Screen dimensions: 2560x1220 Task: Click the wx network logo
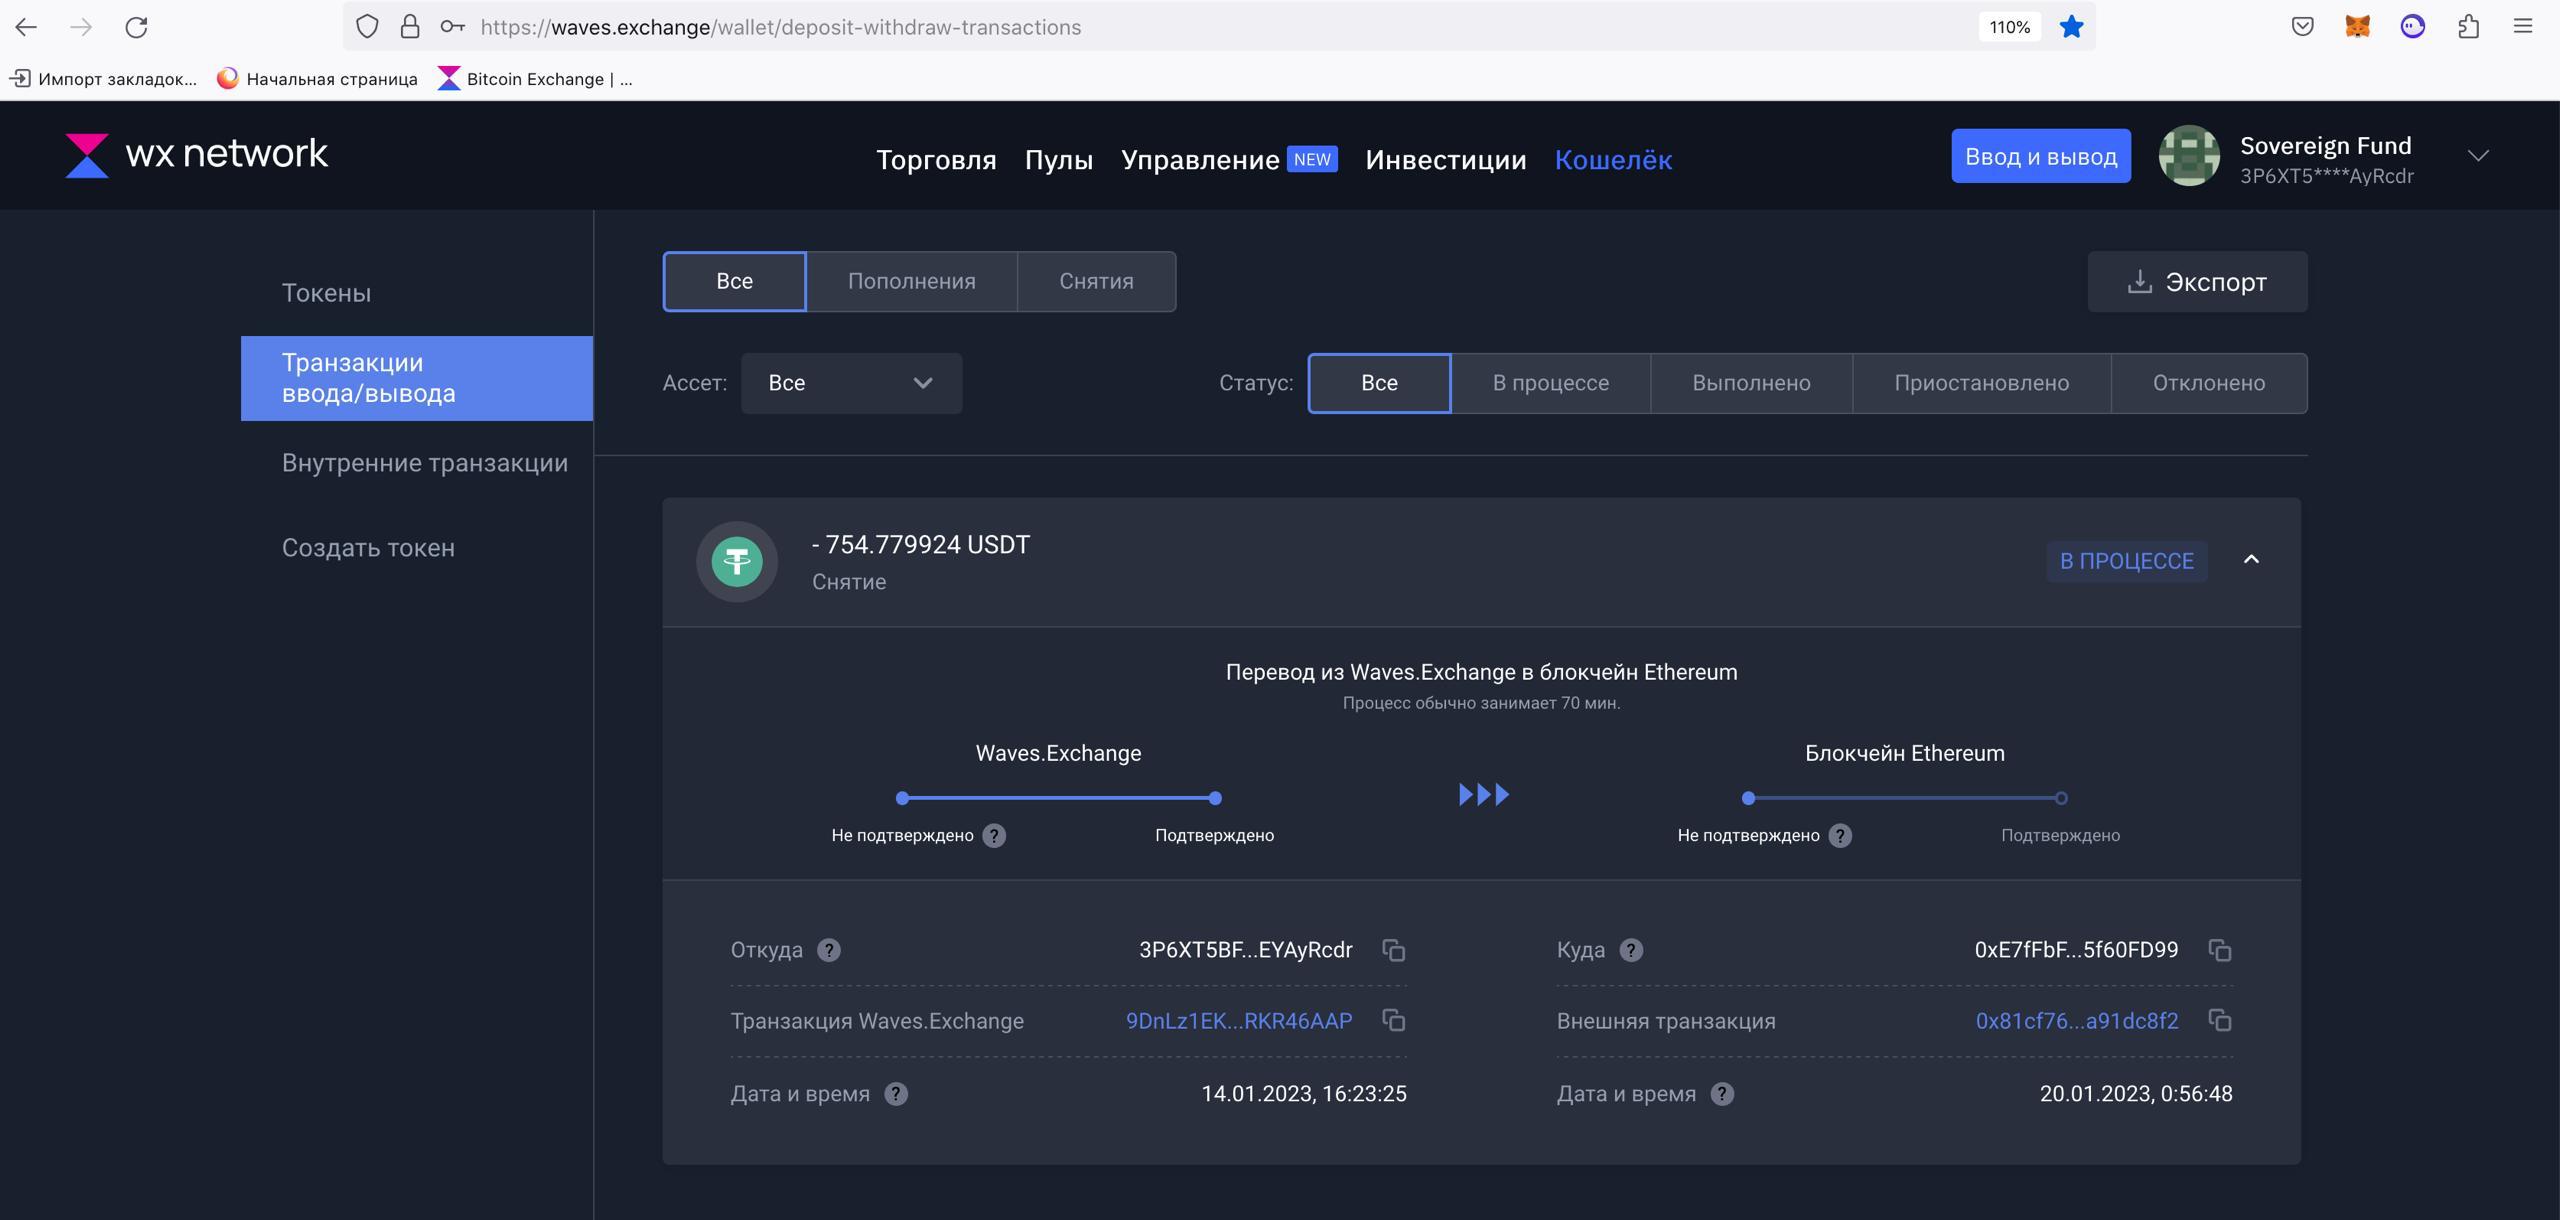point(197,155)
